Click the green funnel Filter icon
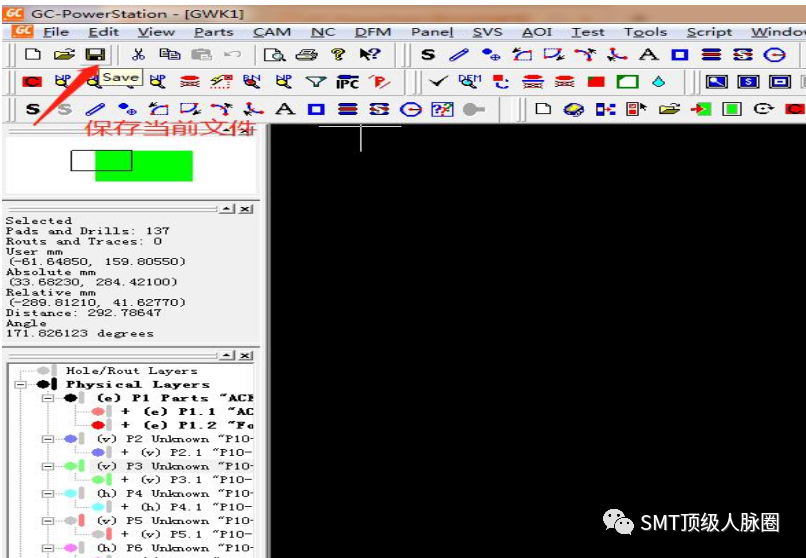The height and width of the screenshot is (558, 806). (x=316, y=82)
